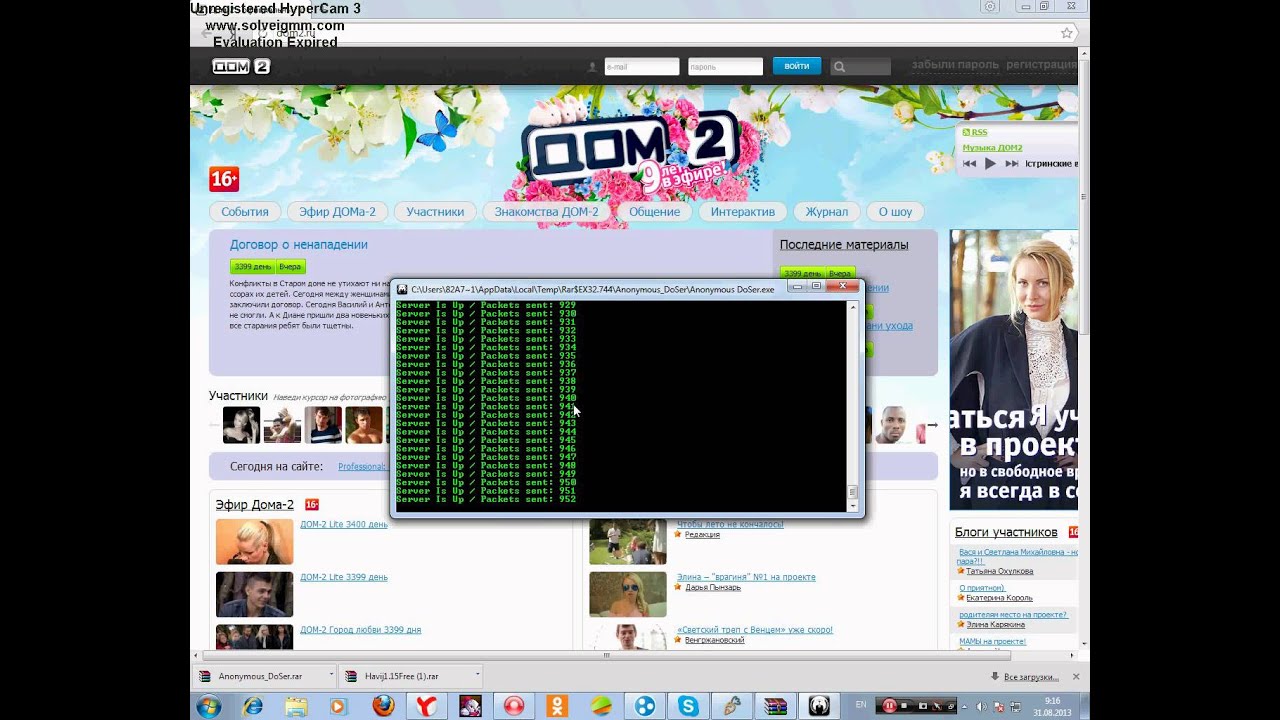Click the HyperCam red pause tray icon
The image size is (1280, 720).
889,706
